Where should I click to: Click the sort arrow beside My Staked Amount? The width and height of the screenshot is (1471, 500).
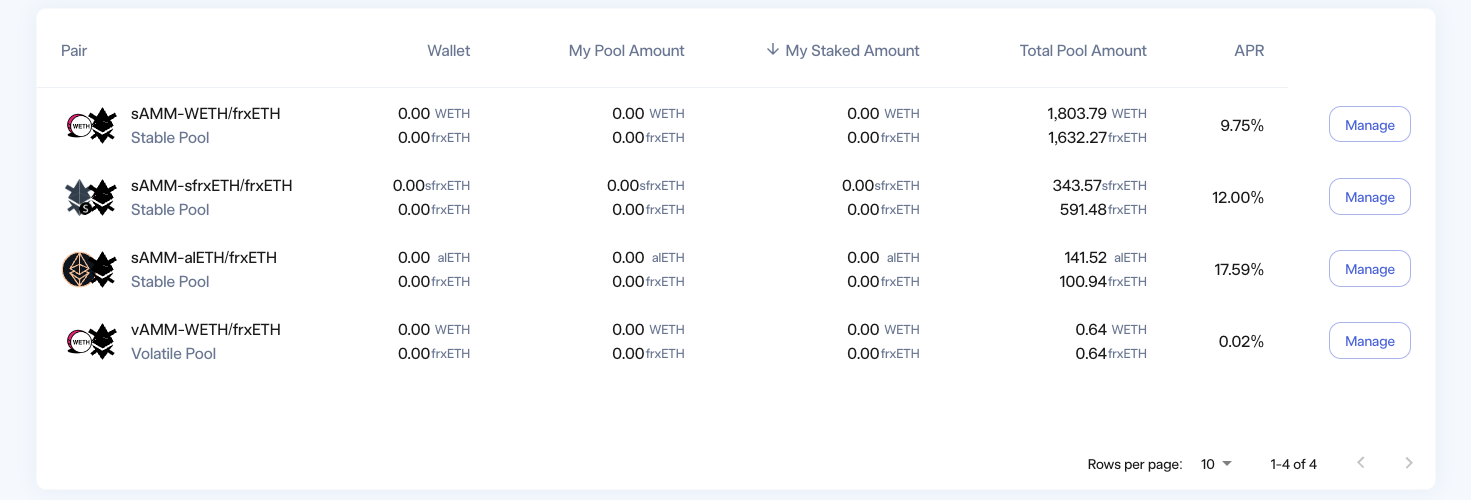coord(772,50)
